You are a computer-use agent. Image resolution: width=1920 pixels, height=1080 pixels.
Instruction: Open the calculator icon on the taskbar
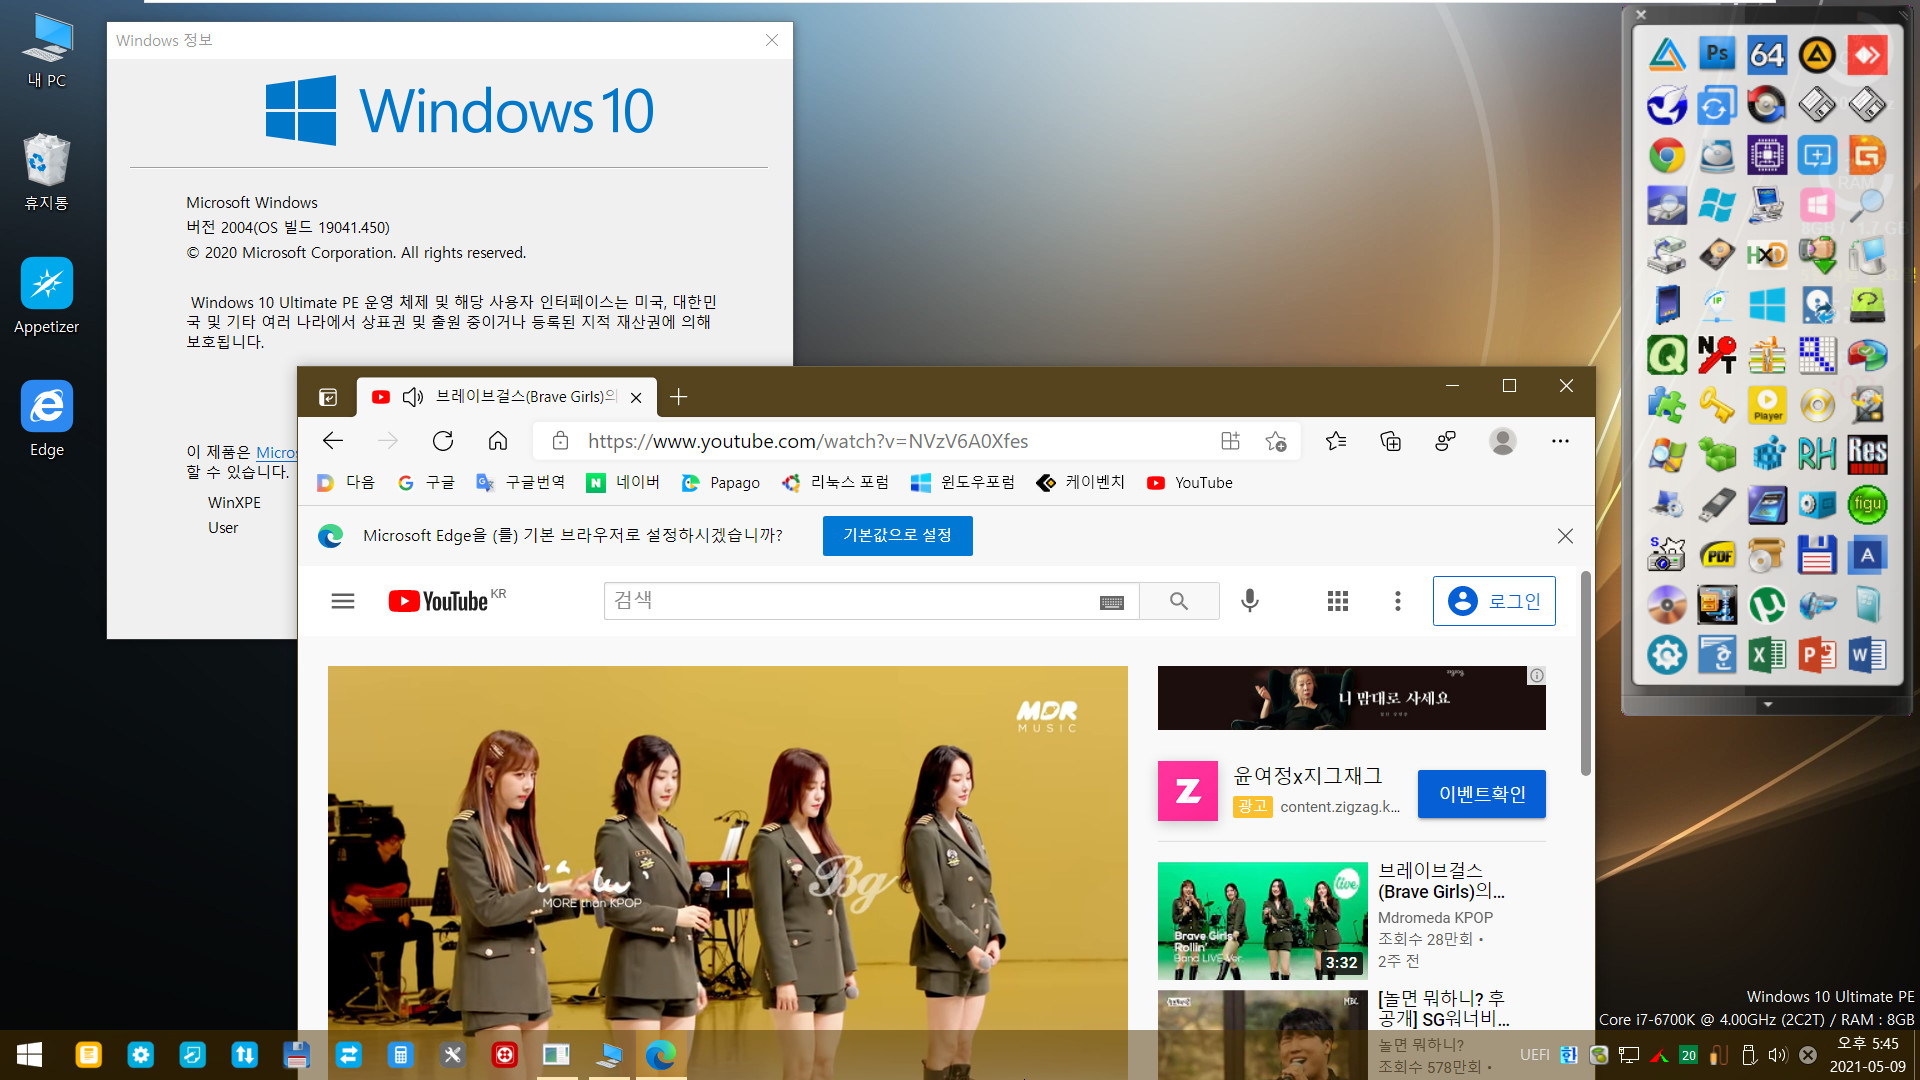[x=400, y=1055]
